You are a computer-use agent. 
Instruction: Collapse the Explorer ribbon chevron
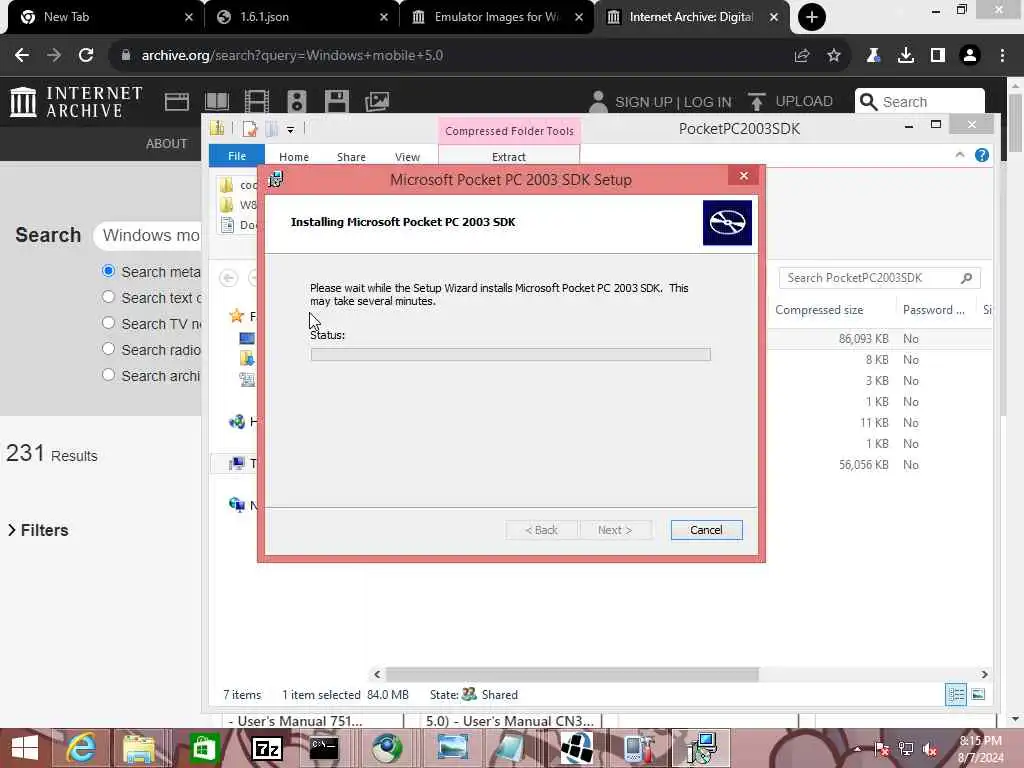[x=959, y=155]
